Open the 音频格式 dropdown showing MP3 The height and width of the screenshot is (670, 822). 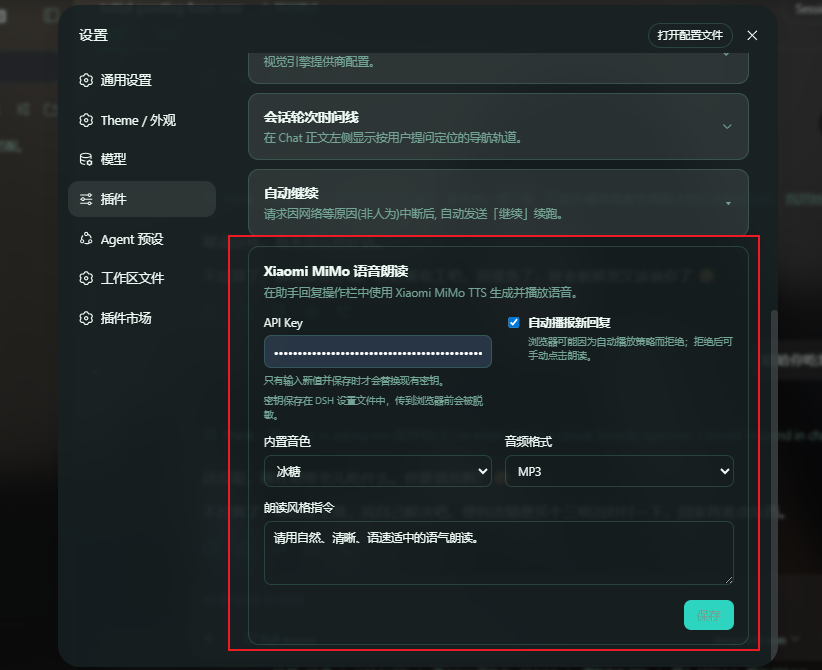[x=619, y=471]
